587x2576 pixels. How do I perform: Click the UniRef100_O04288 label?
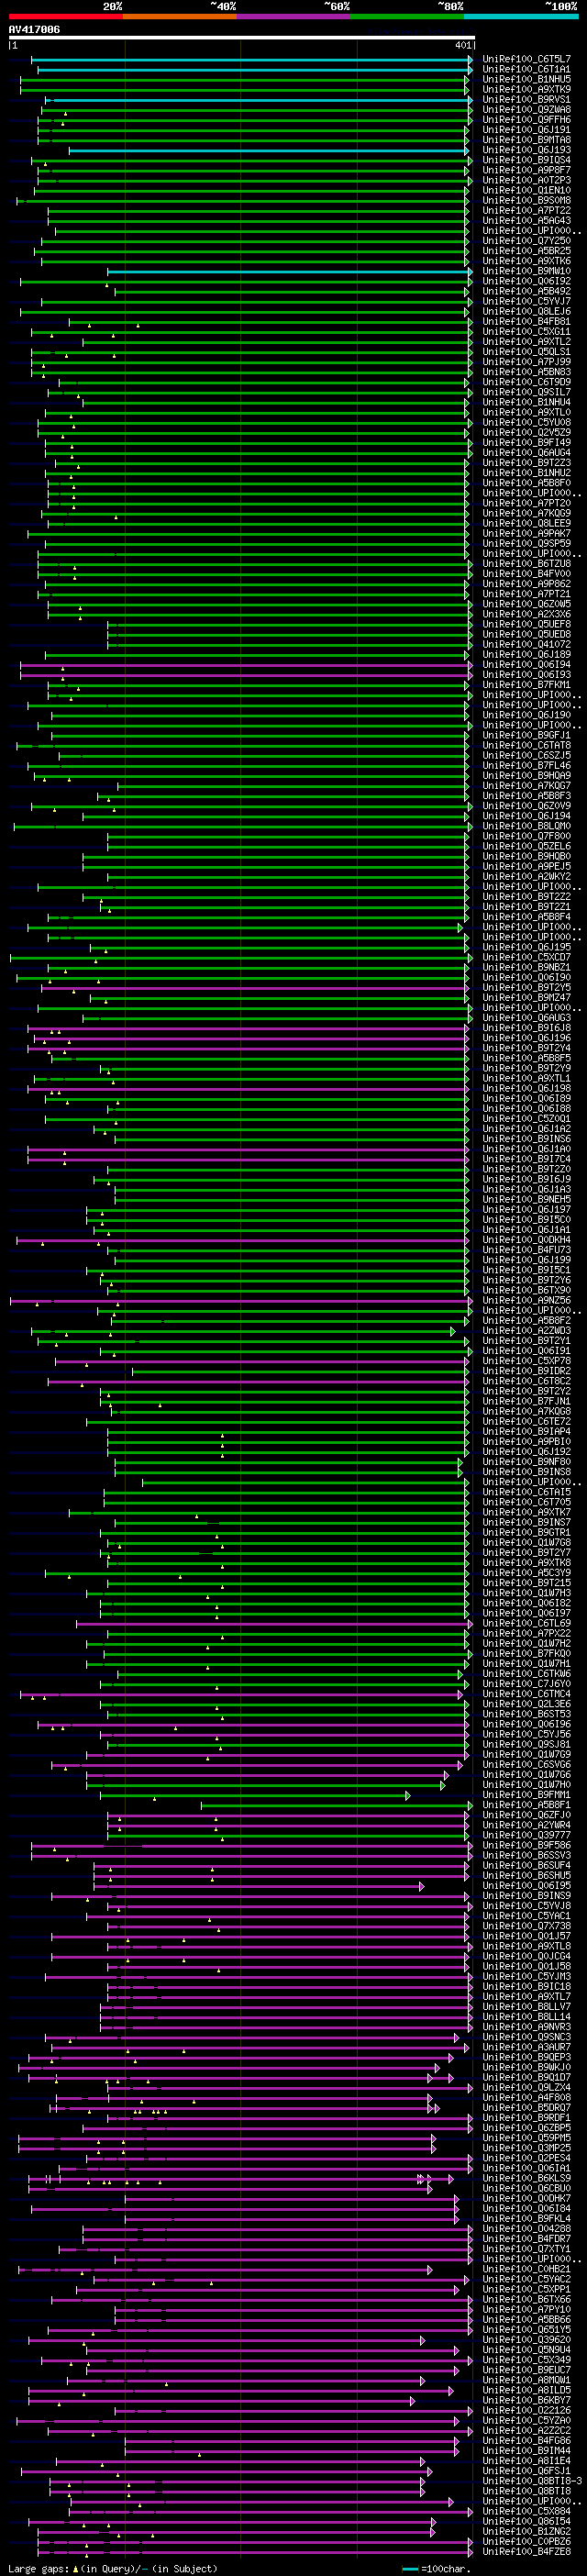pyautogui.click(x=527, y=2229)
